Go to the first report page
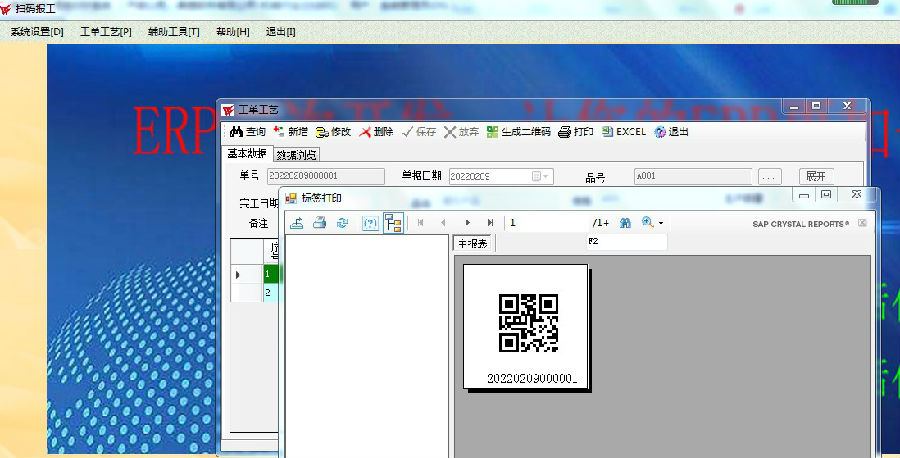The image size is (900, 458). [x=420, y=223]
